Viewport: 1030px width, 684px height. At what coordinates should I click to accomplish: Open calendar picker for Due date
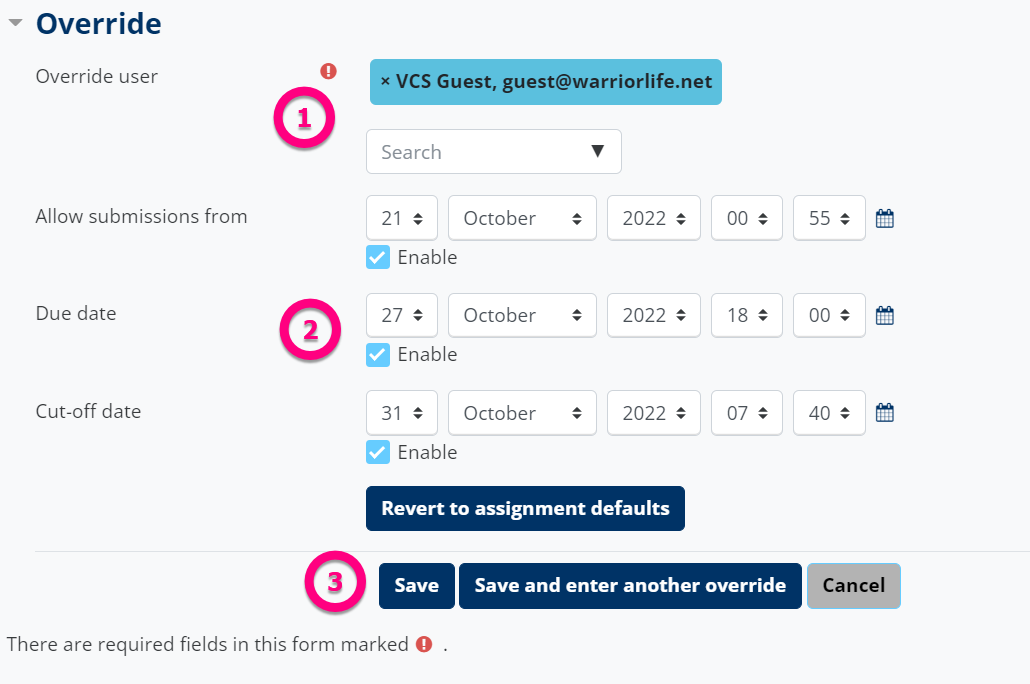click(x=884, y=315)
